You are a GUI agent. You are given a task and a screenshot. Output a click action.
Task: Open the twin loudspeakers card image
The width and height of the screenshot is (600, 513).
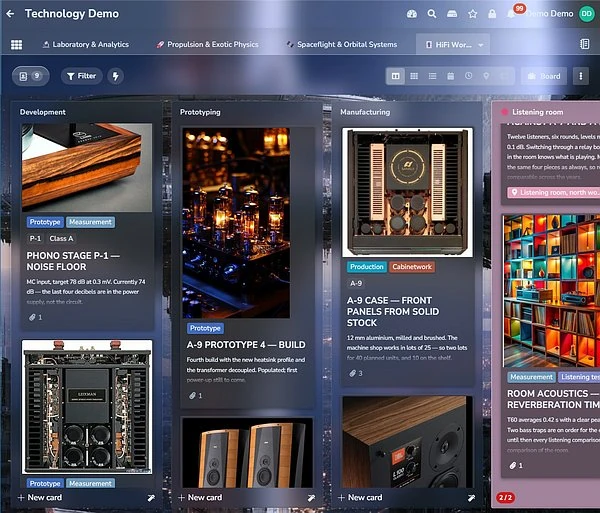pyautogui.click(x=247, y=453)
